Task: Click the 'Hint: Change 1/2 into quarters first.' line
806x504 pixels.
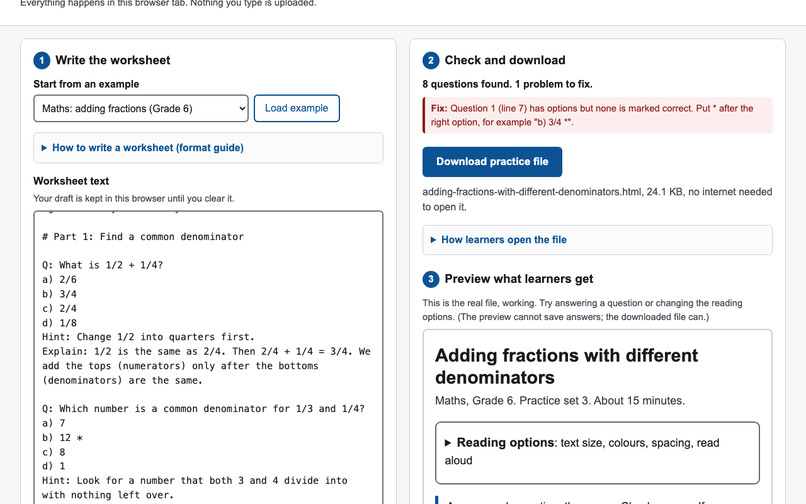Action: point(149,337)
